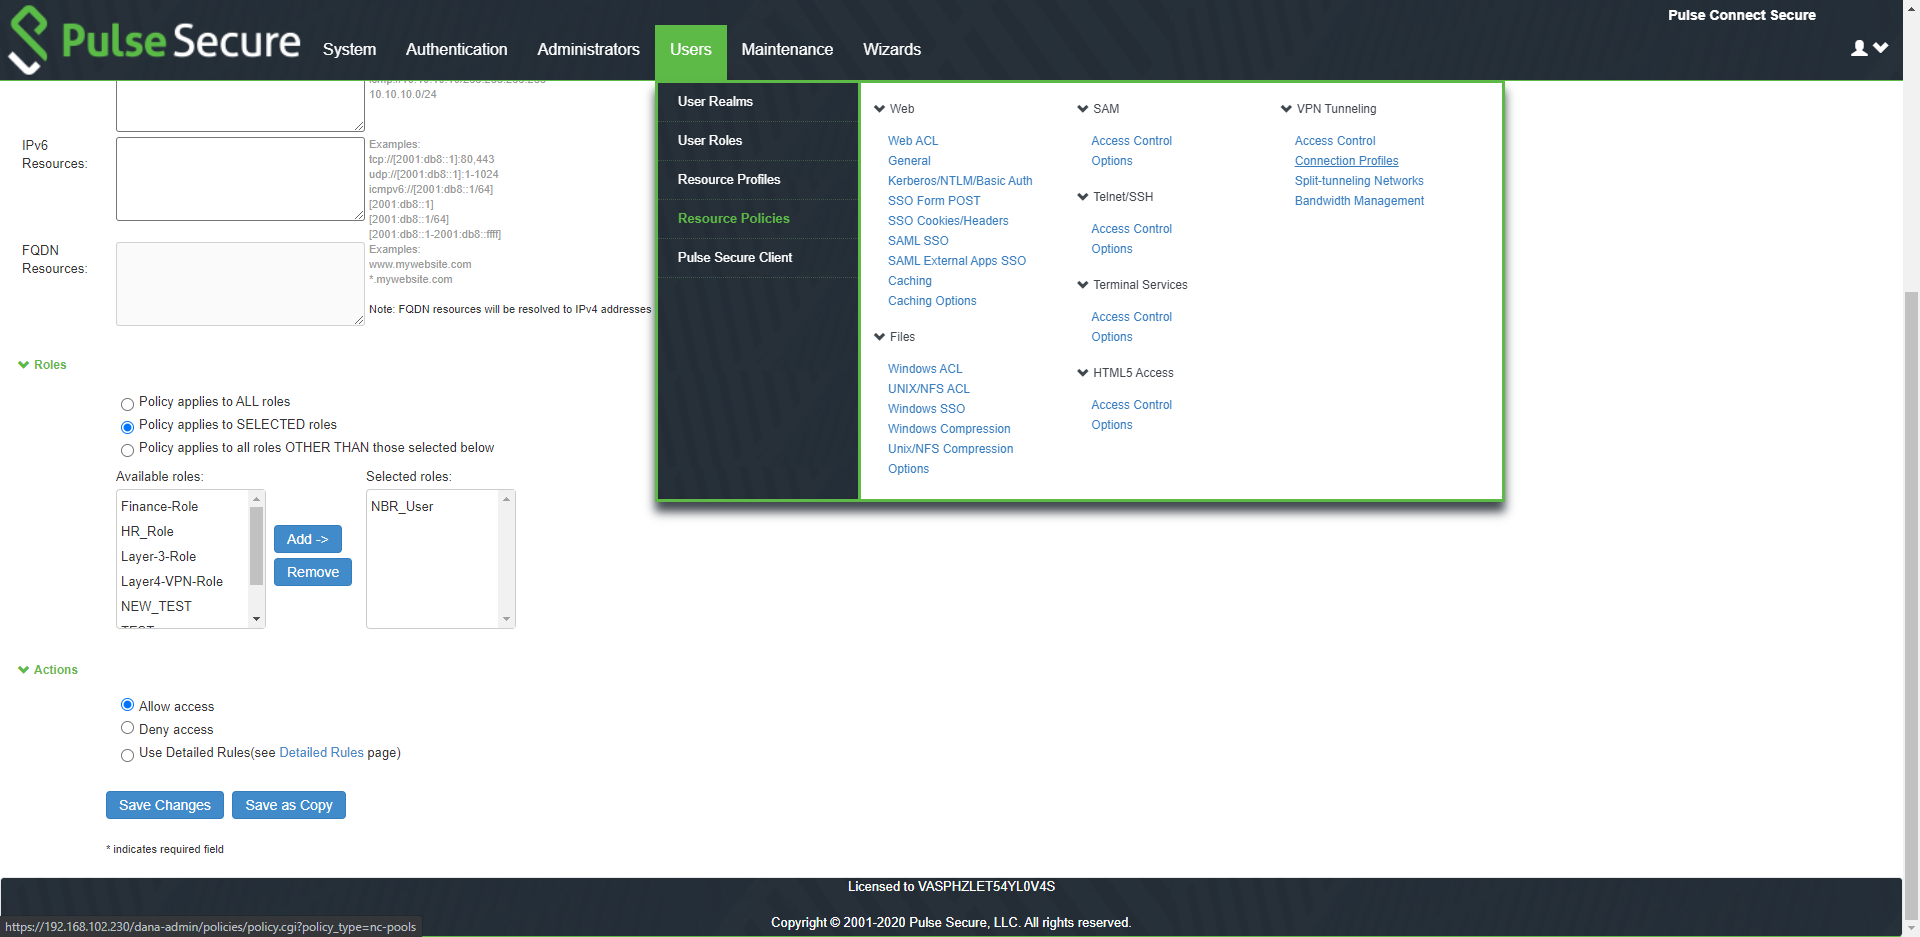Open Web ACL policies
This screenshot has width=1920, height=937.
click(x=913, y=141)
